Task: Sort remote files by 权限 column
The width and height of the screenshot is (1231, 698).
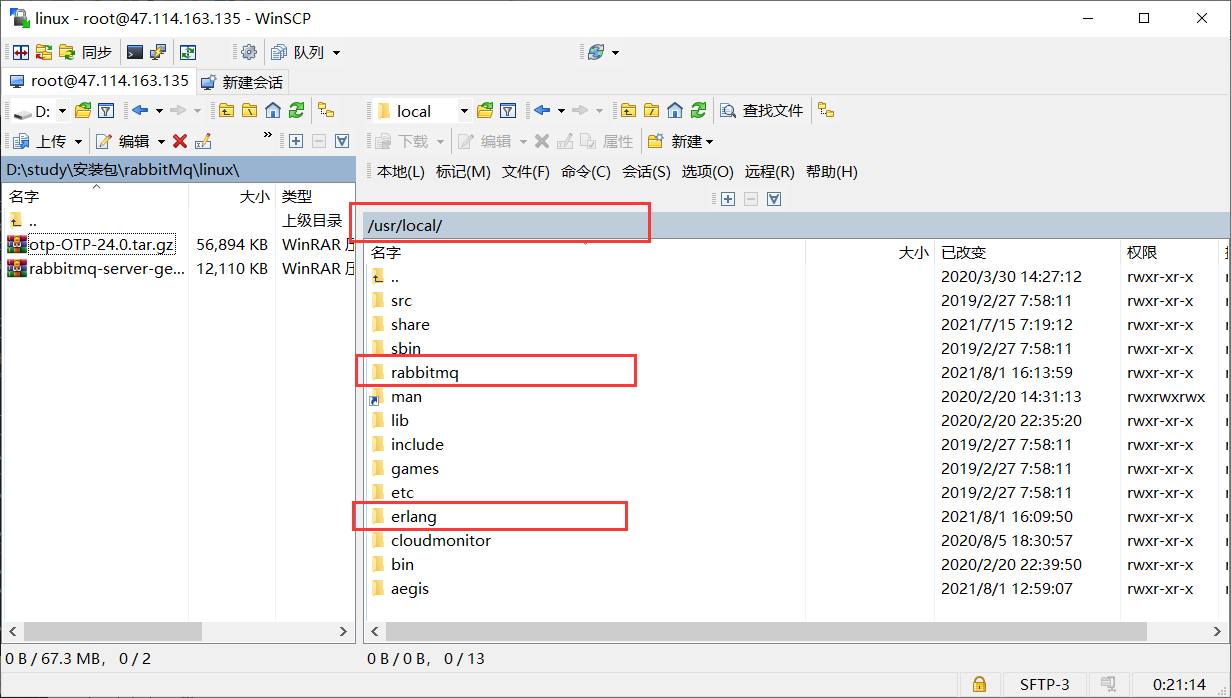Action: [1170, 253]
